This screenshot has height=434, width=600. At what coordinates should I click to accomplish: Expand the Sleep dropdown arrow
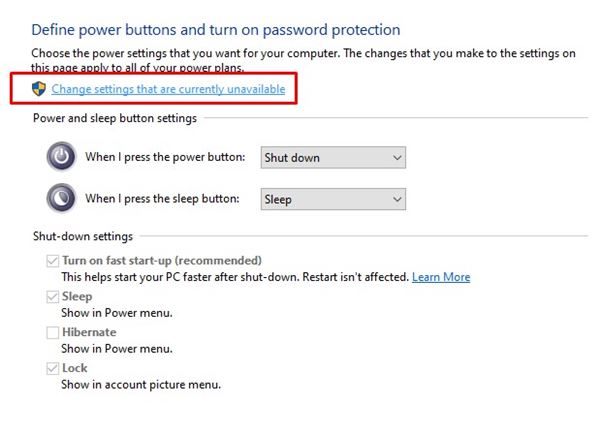point(397,199)
